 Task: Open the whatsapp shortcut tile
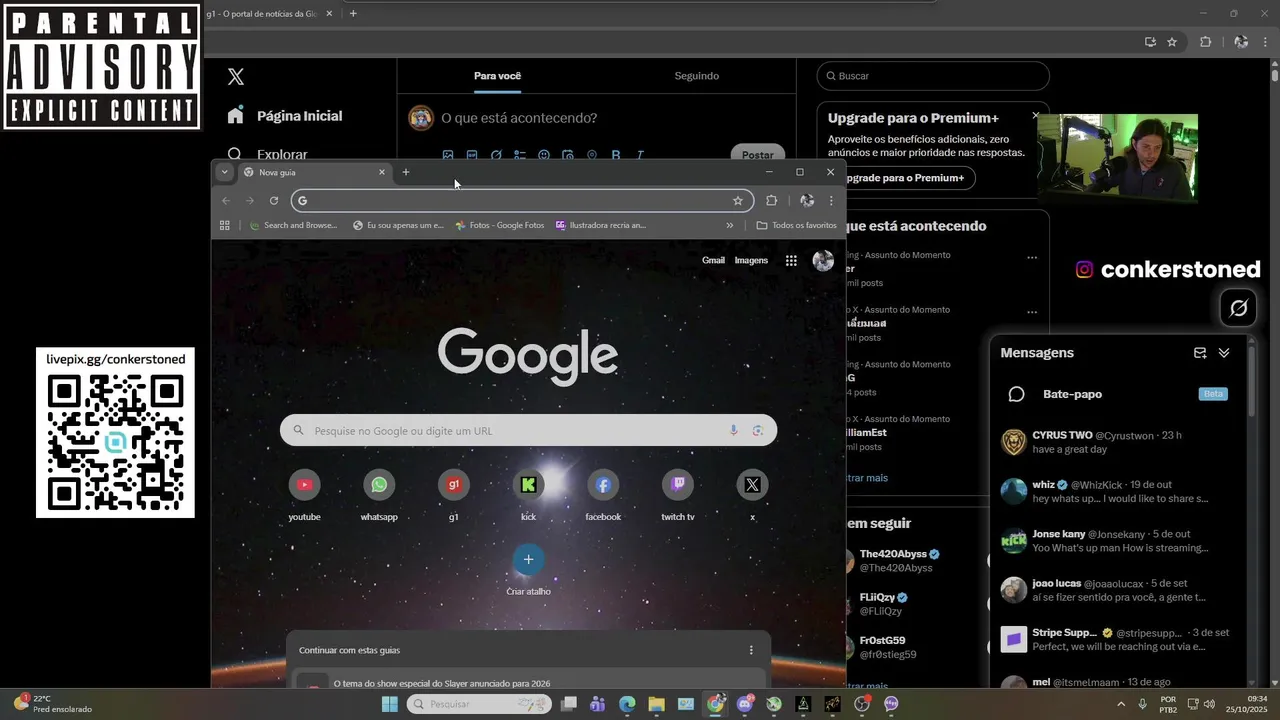click(379, 497)
